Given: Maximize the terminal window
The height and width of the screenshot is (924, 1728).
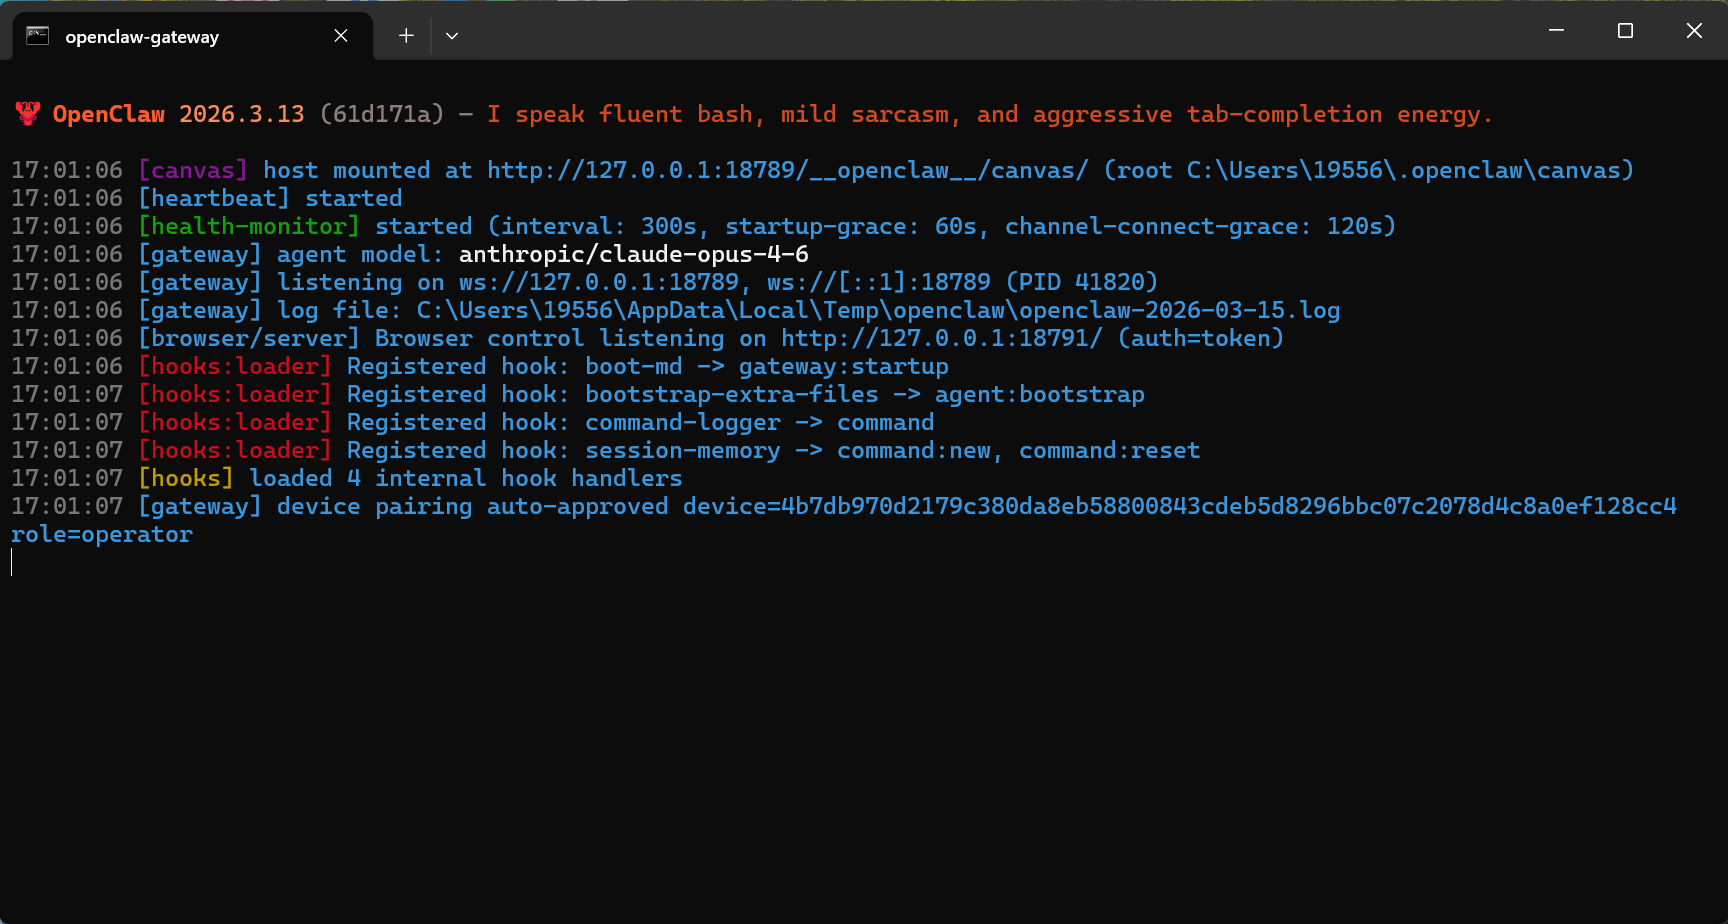Looking at the screenshot, I should coord(1625,31).
